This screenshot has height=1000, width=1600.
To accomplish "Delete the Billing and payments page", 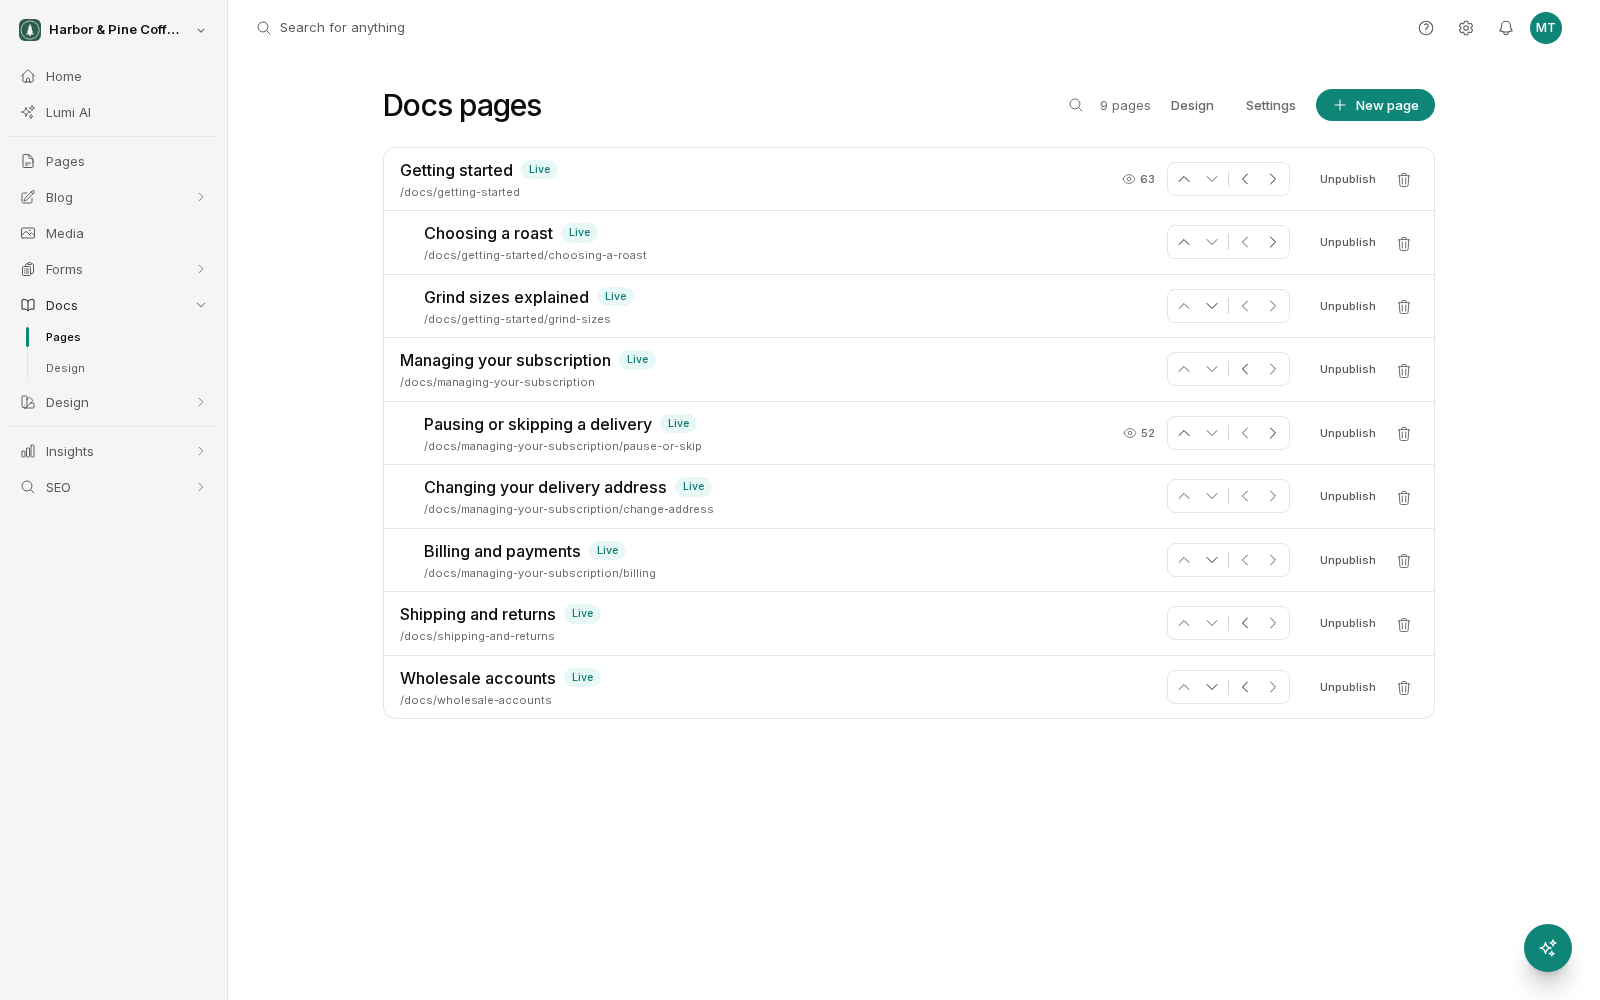I will [1404, 561].
